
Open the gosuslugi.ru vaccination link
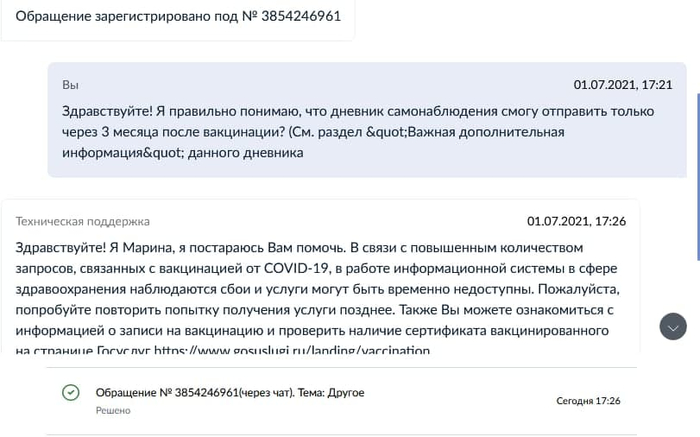tap(290, 351)
